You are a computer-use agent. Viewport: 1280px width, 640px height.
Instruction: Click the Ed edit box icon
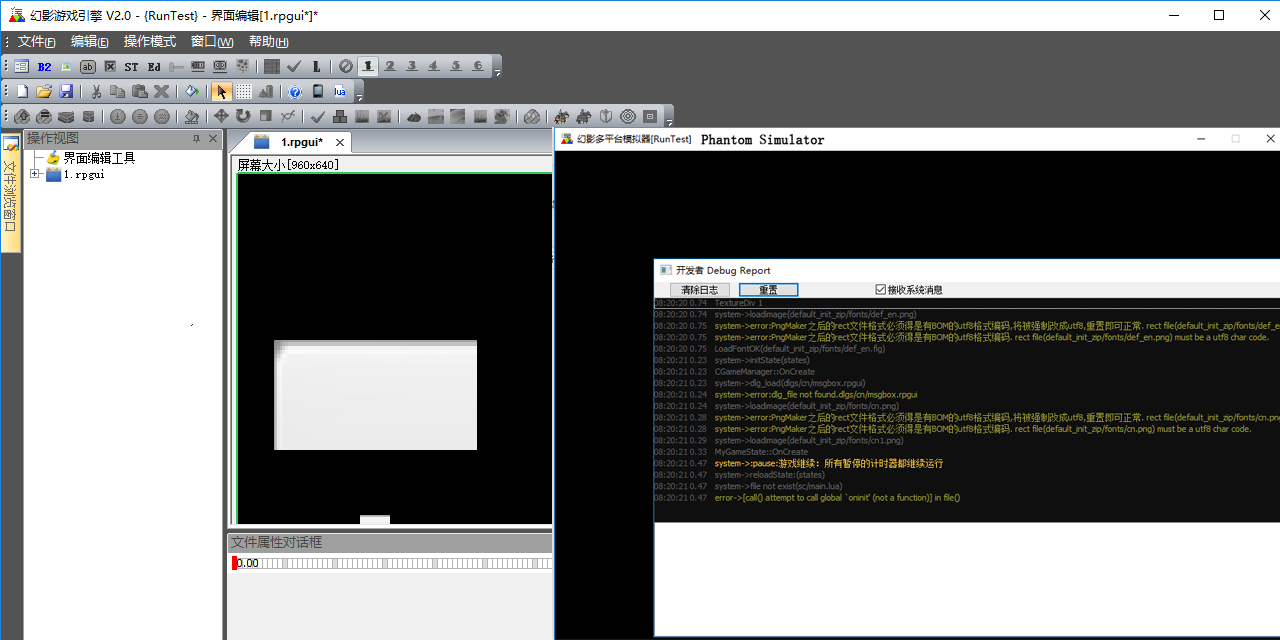[x=154, y=67]
